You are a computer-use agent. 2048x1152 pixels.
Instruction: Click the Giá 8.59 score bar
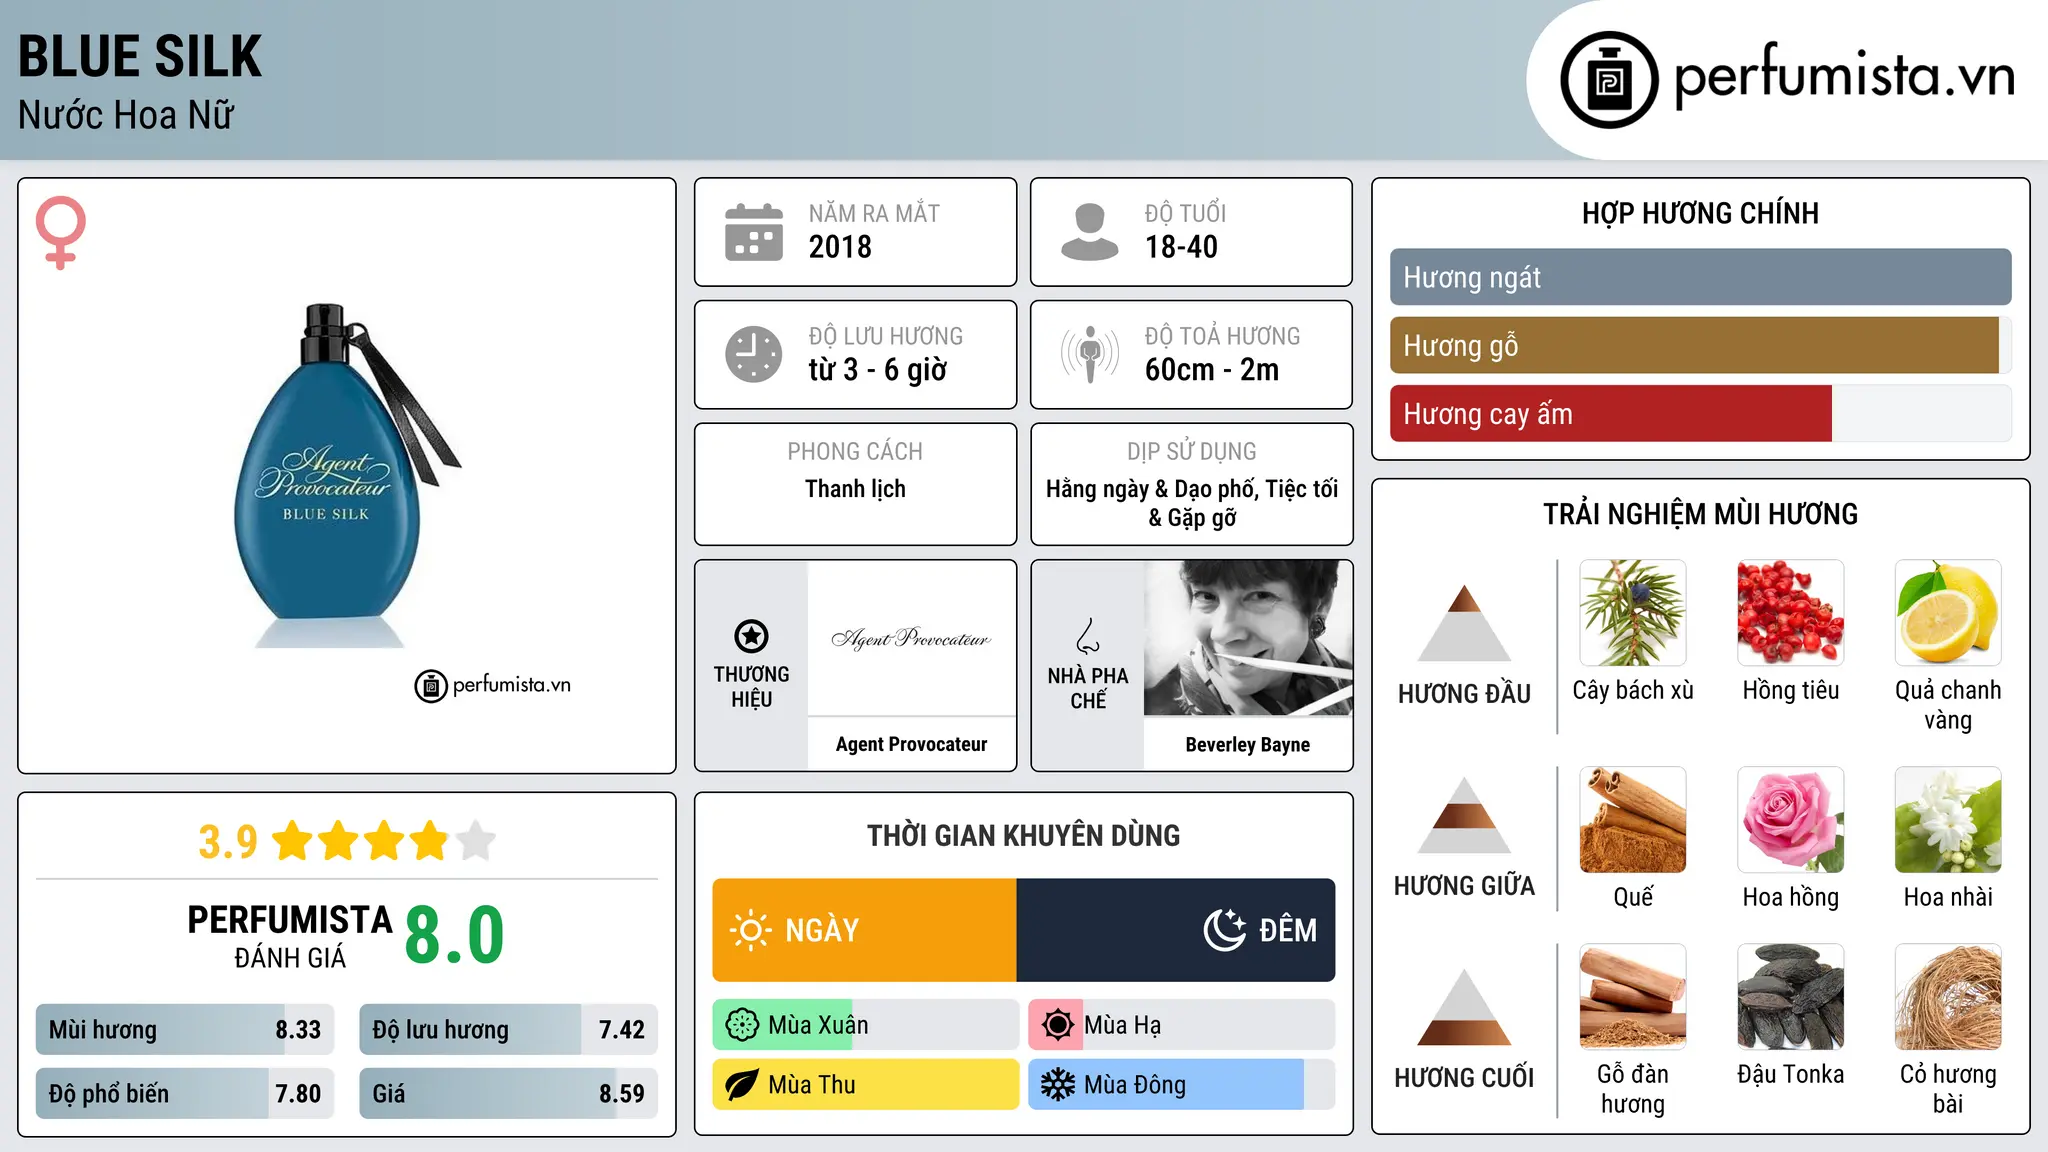508,1094
